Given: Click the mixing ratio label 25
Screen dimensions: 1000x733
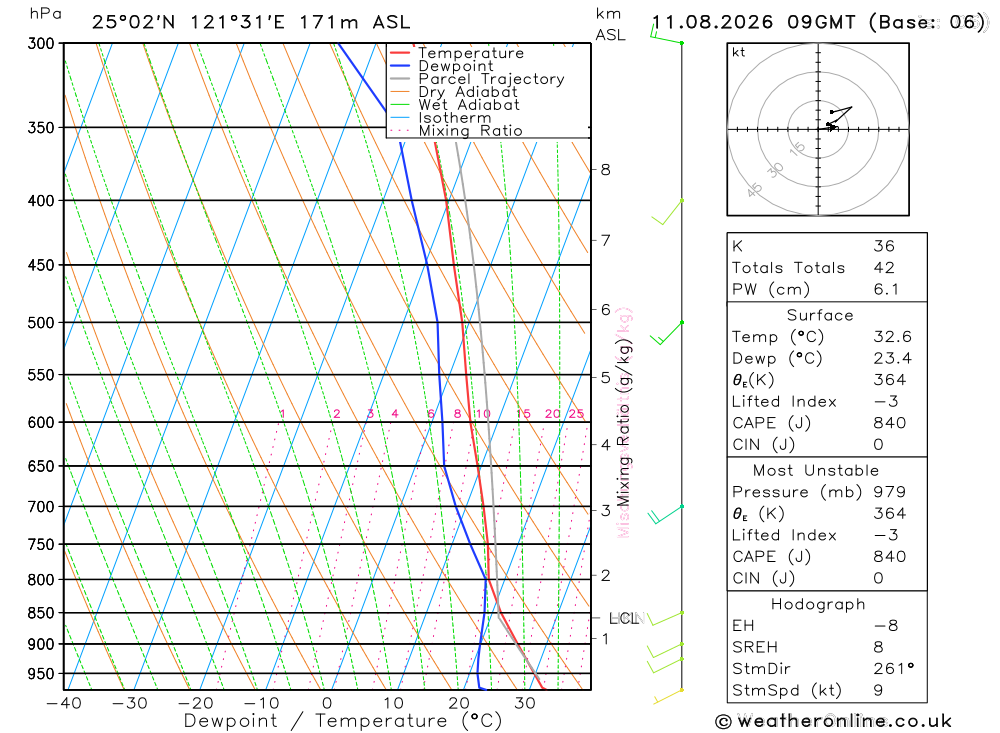Looking at the screenshot, I should (x=577, y=414).
